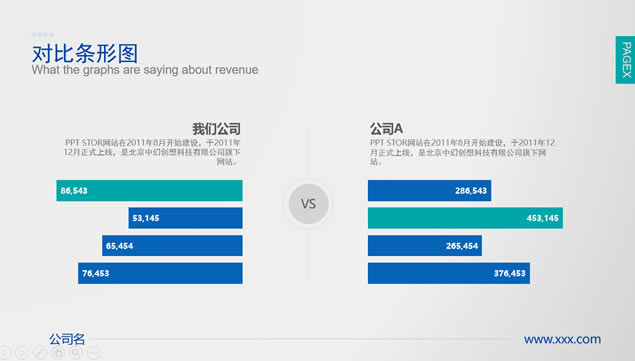The width and height of the screenshot is (635, 361).
Task: Click the 公司A heading
Action: coord(386,129)
